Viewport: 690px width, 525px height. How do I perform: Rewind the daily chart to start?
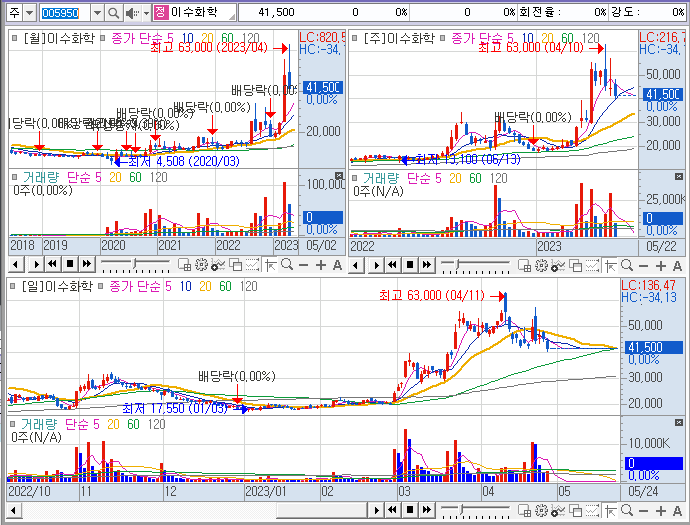[393, 510]
